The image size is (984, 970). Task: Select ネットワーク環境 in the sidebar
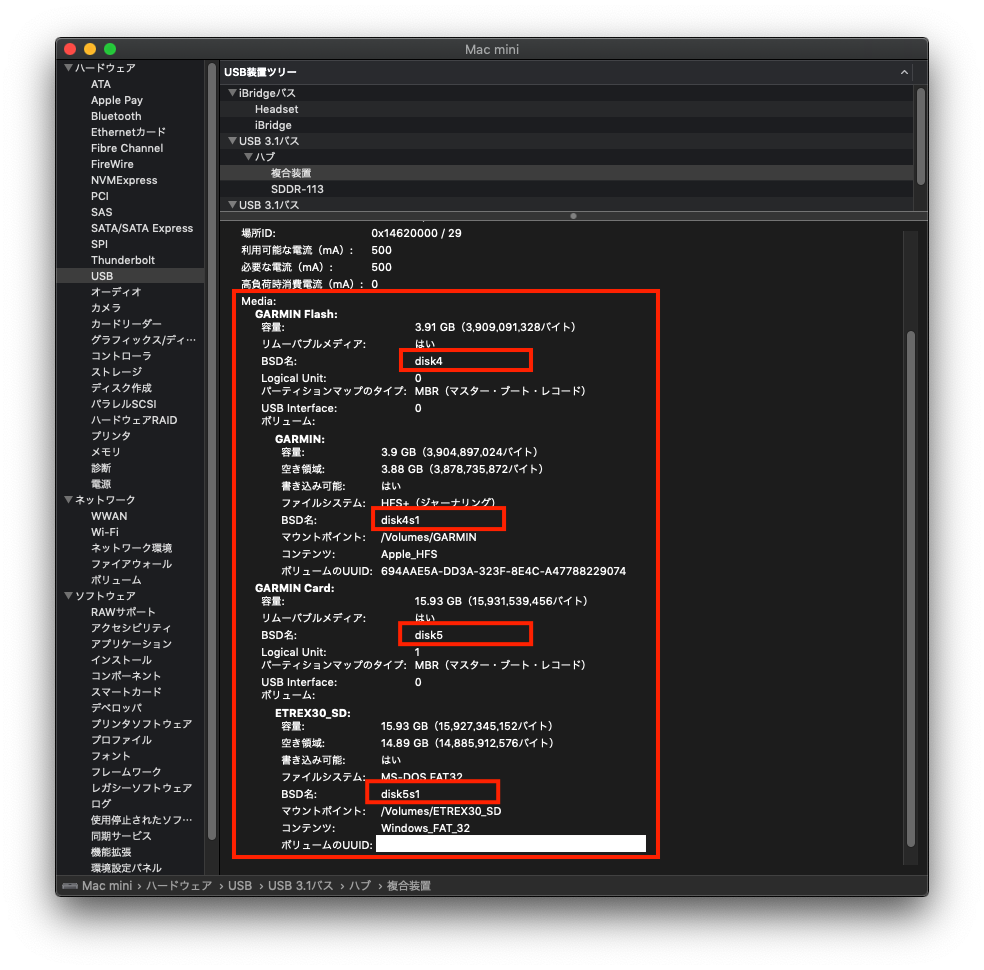tap(131, 548)
